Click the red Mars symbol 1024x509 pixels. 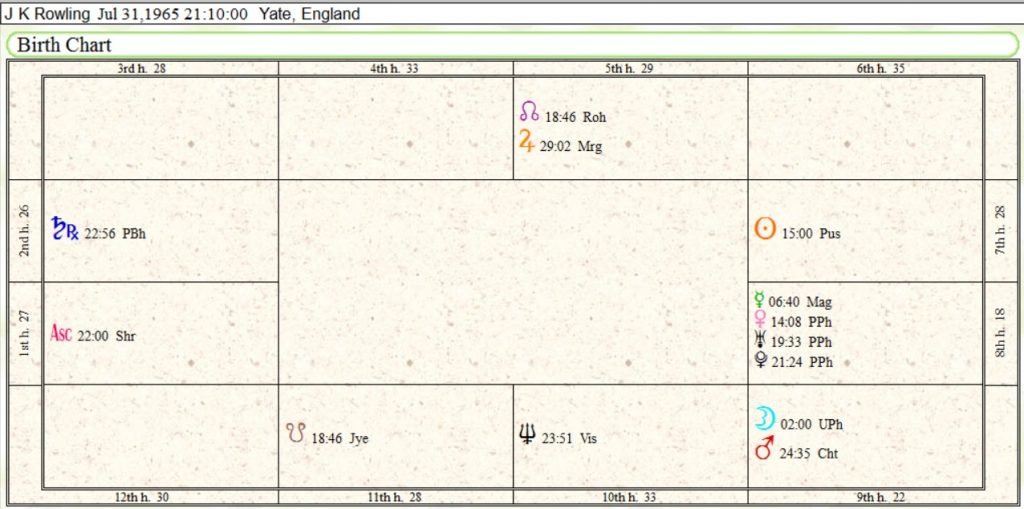pyautogui.click(x=764, y=448)
